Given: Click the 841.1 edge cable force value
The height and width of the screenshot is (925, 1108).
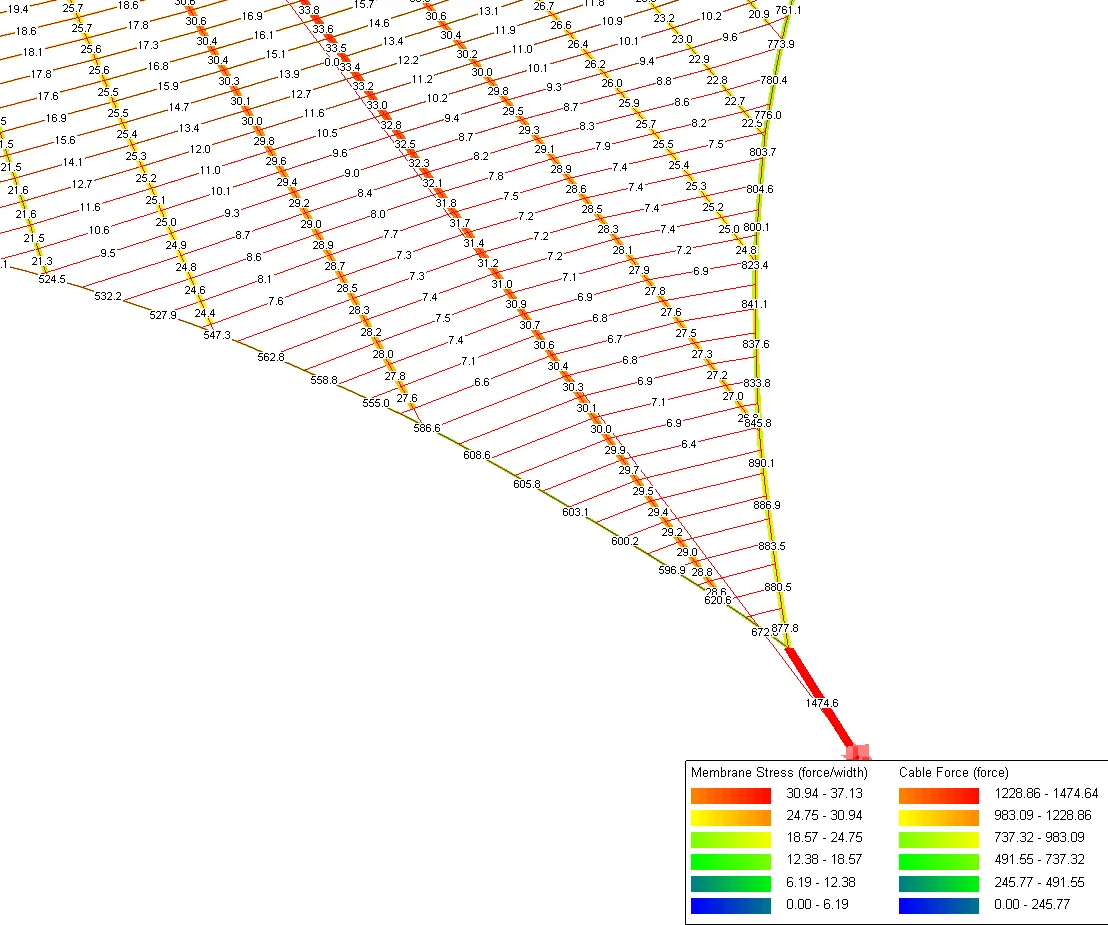Looking at the screenshot, I should (x=754, y=305).
